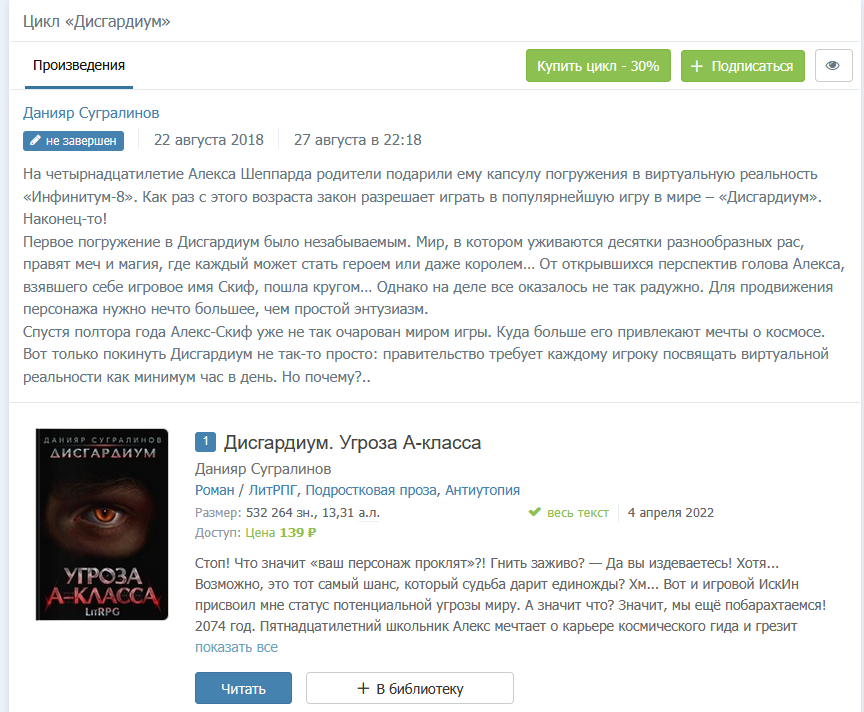This screenshot has height=712, width=864.
Task: Click the plus icon on 'В библиотеку'
Action: pos(363,688)
